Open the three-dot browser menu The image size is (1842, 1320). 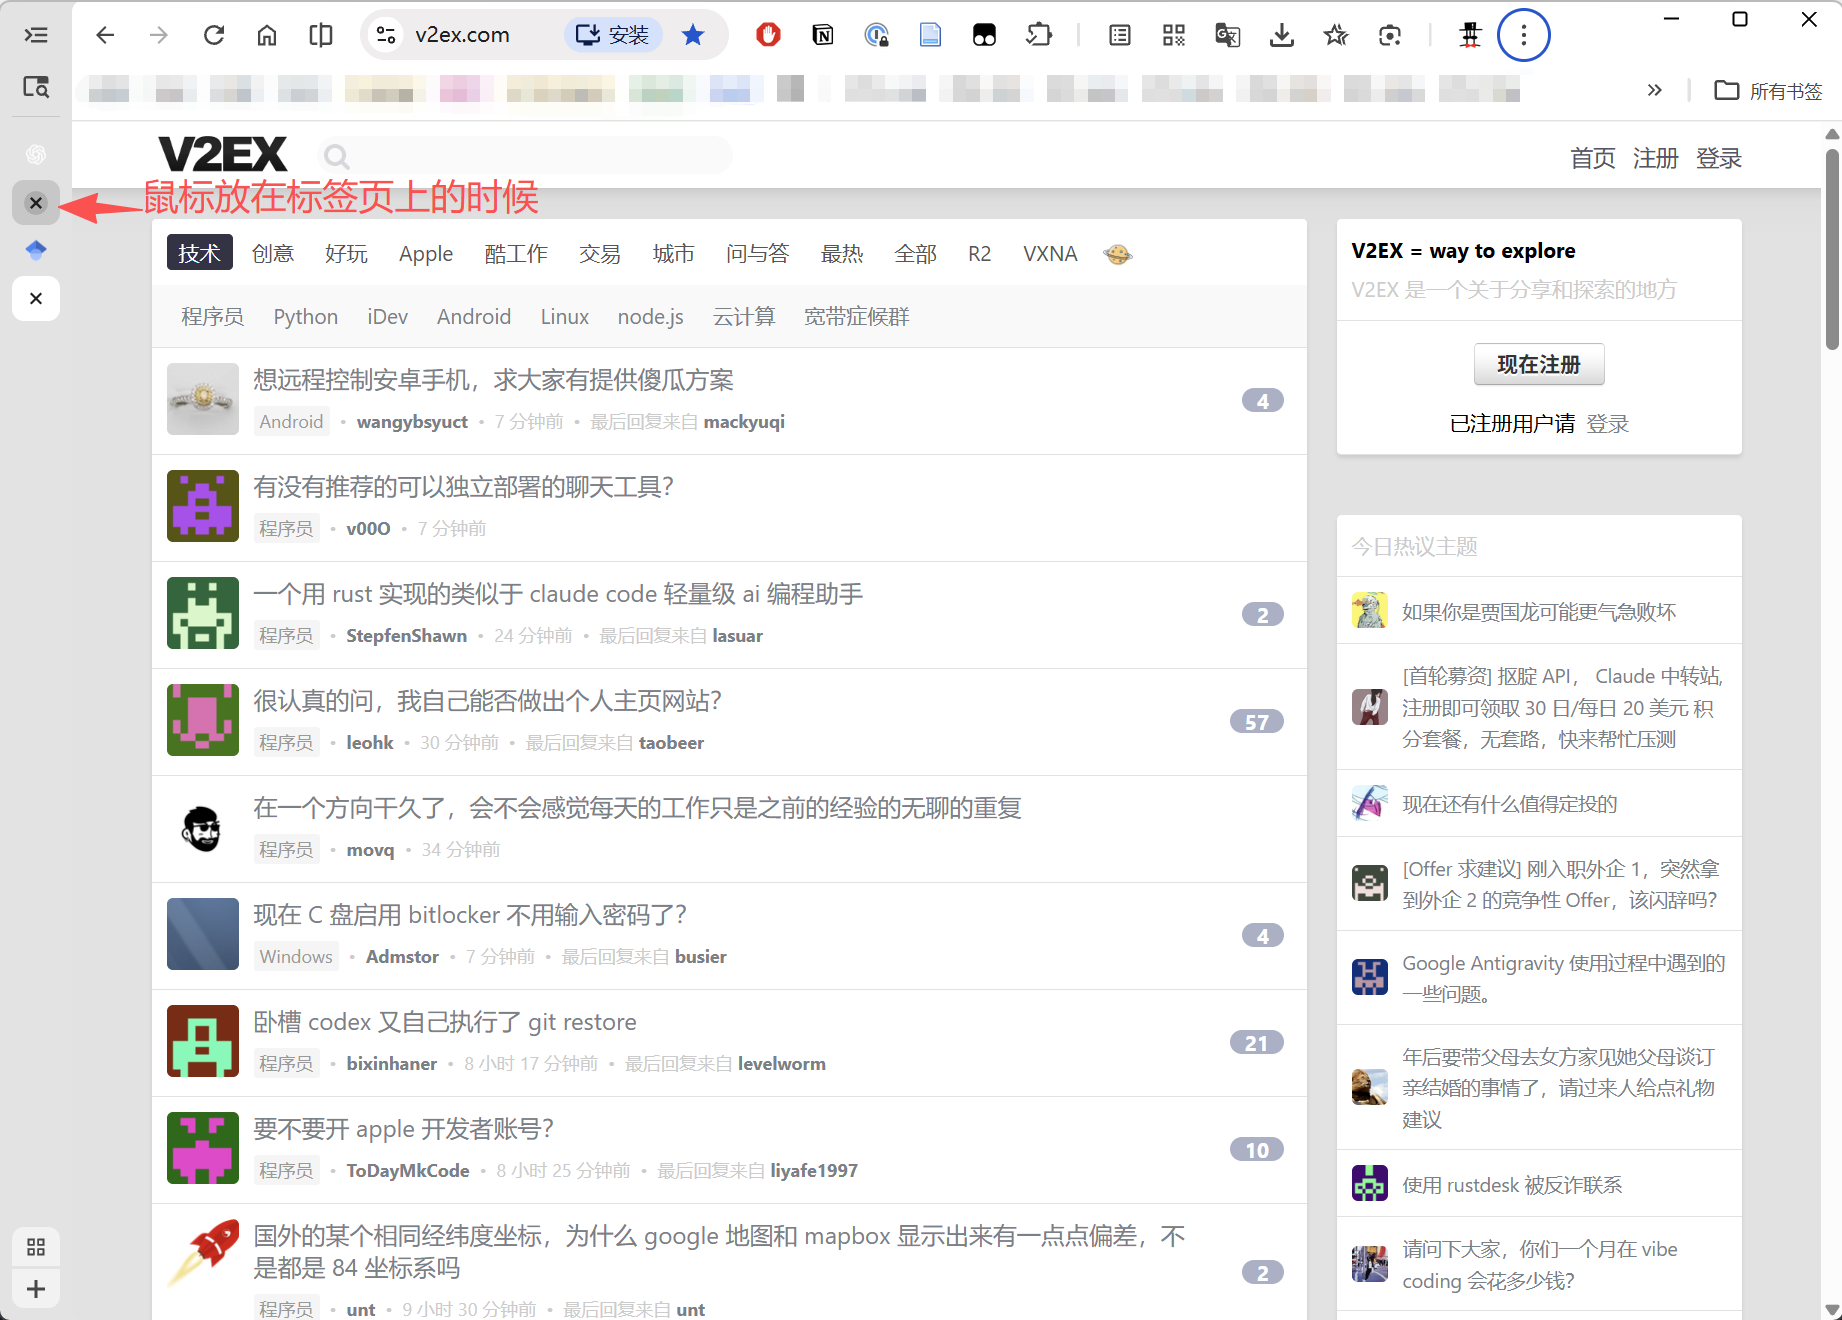1523,36
